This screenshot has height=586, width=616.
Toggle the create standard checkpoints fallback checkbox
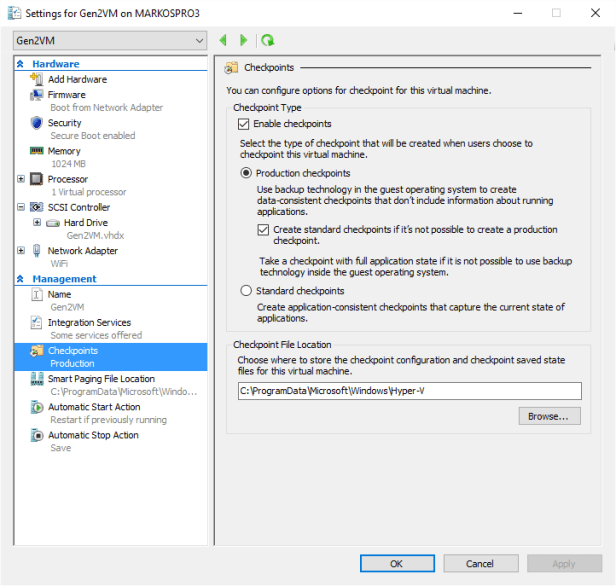(x=263, y=230)
